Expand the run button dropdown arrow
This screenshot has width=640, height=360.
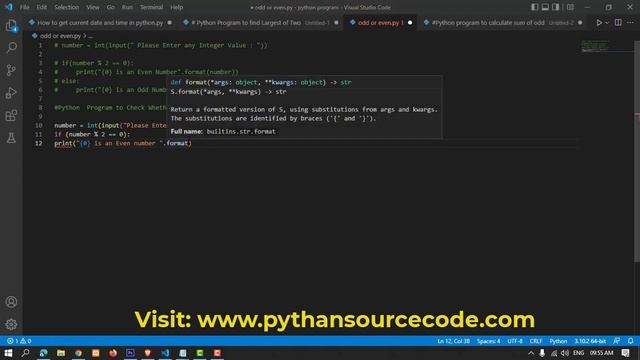pyautogui.click(x=607, y=23)
